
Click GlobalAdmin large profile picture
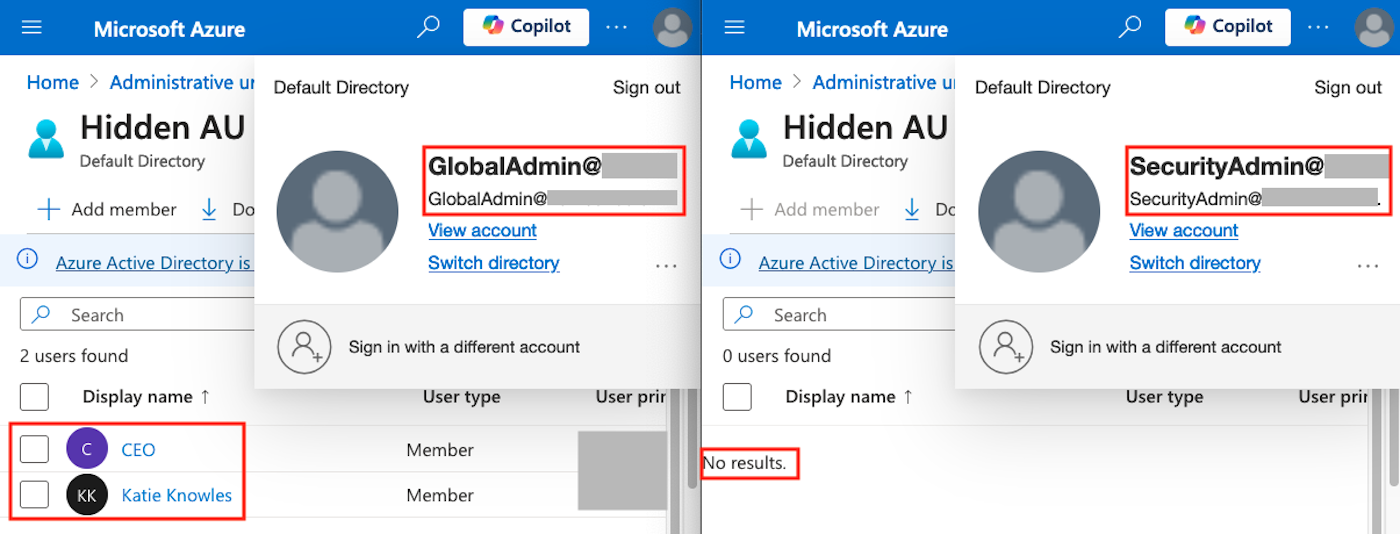point(337,211)
